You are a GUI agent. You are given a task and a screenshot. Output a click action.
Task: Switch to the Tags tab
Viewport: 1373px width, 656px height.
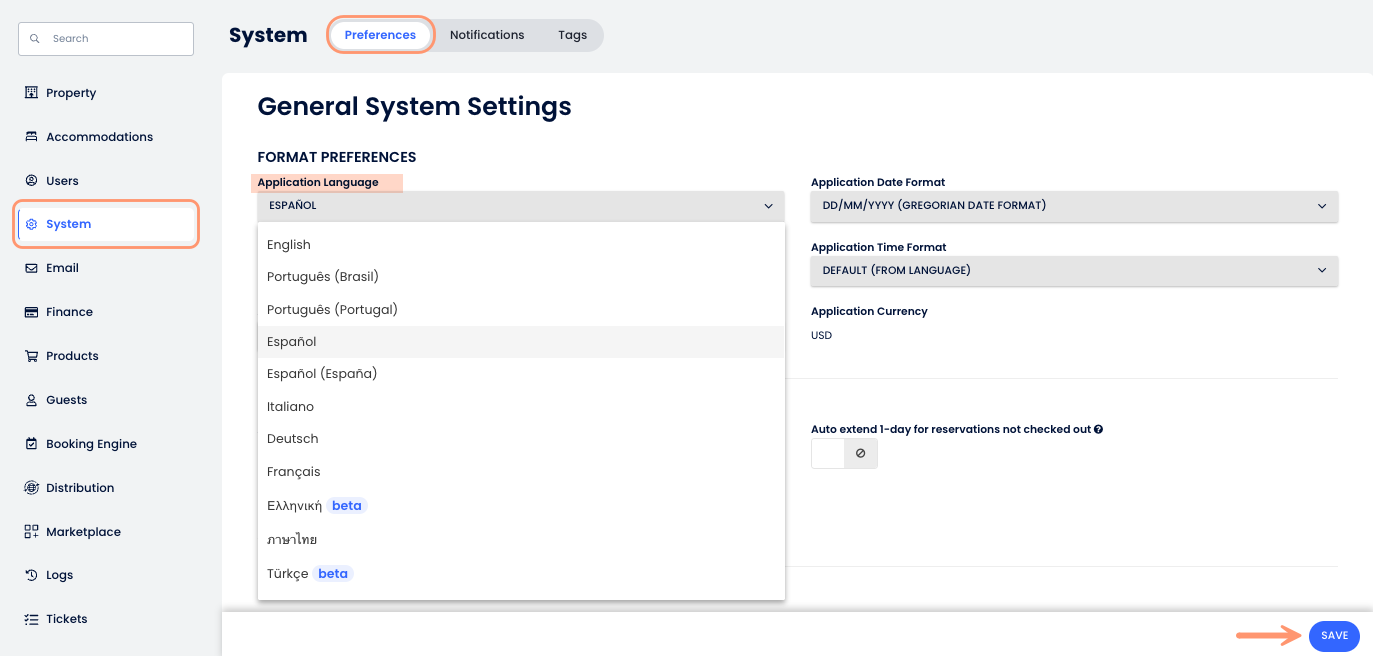pyautogui.click(x=572, y=35)
